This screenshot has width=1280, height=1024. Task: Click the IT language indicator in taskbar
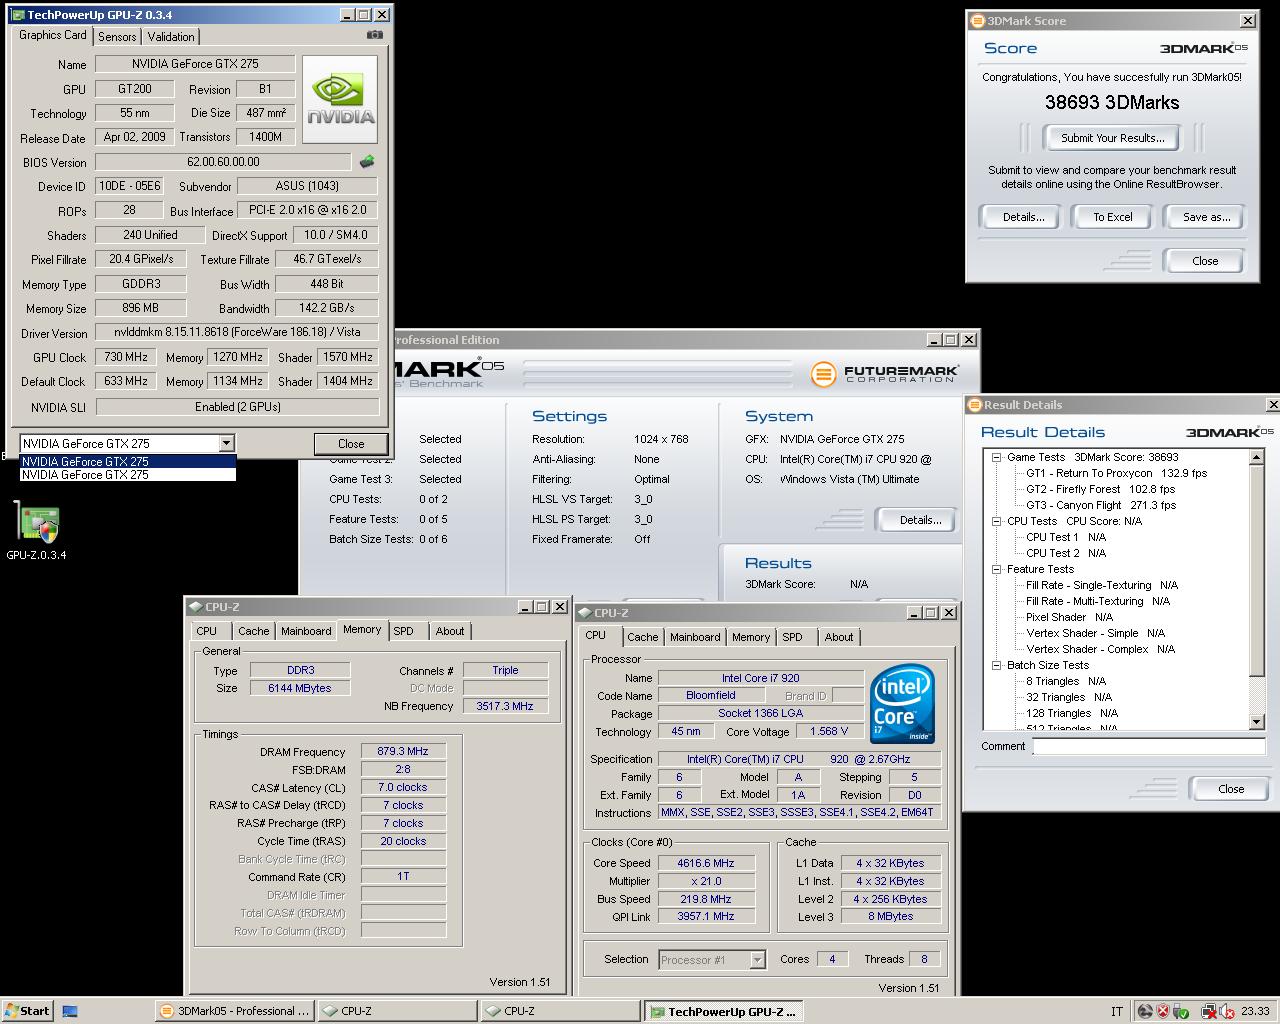click(x=1117, y=1011)
